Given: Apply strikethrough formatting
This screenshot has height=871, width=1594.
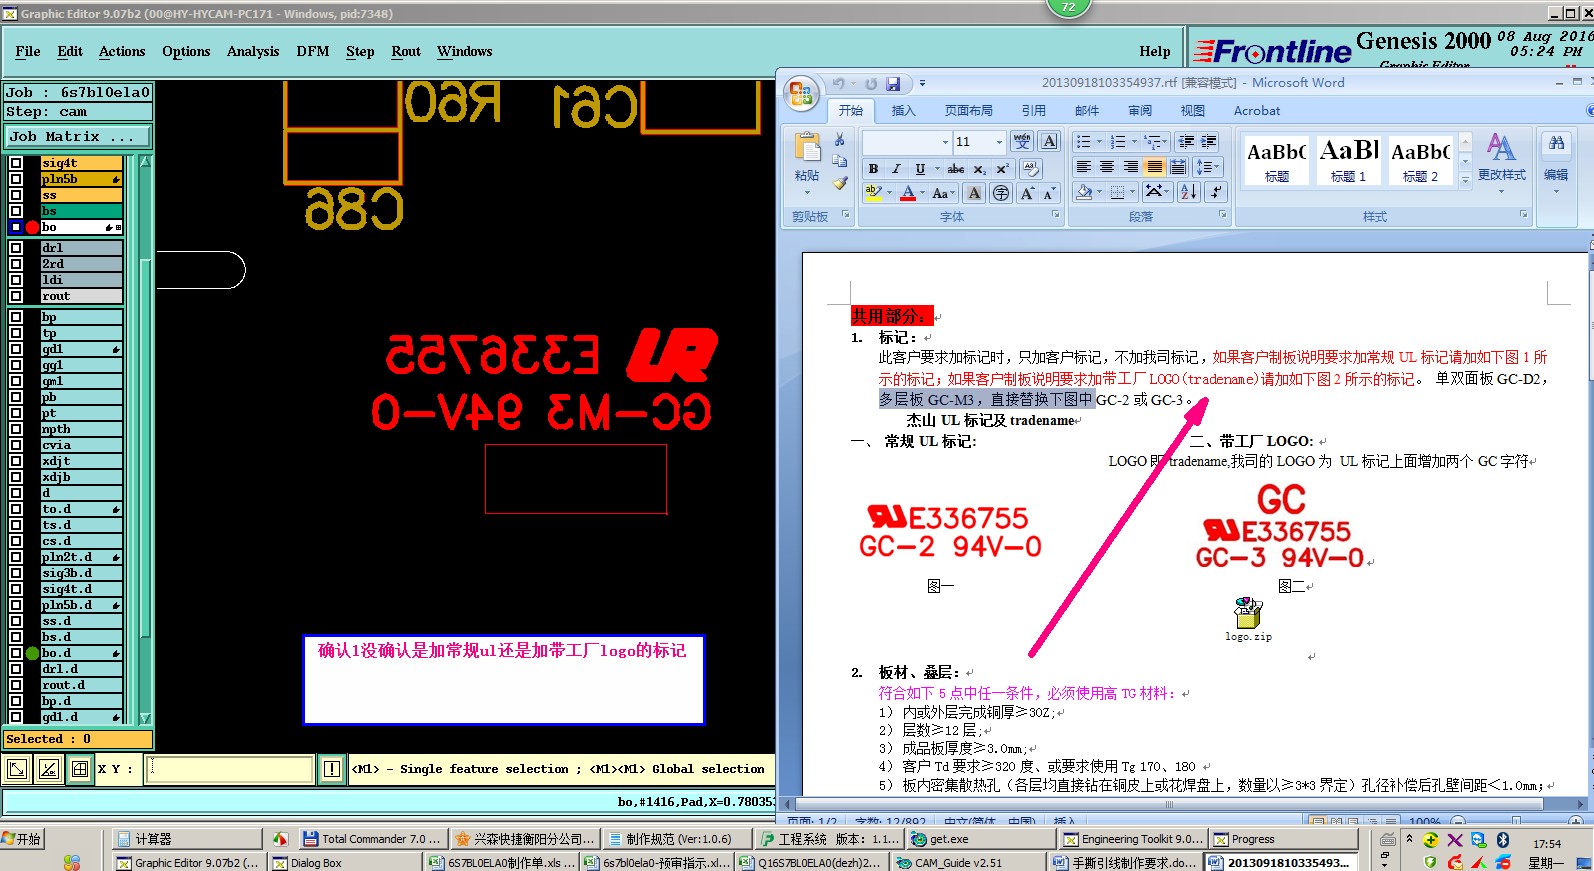Looking at the screenshot, I should (956, 169).
